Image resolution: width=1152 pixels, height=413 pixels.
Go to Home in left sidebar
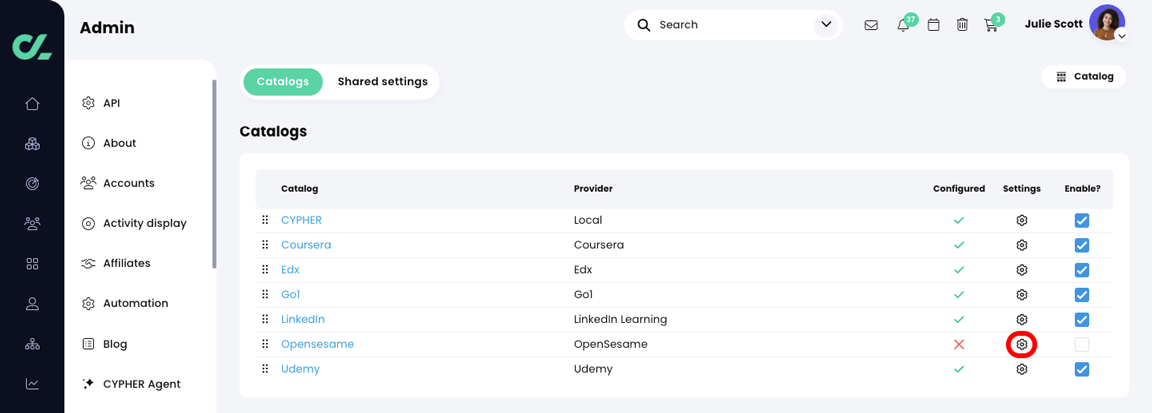tap(32, 104)
